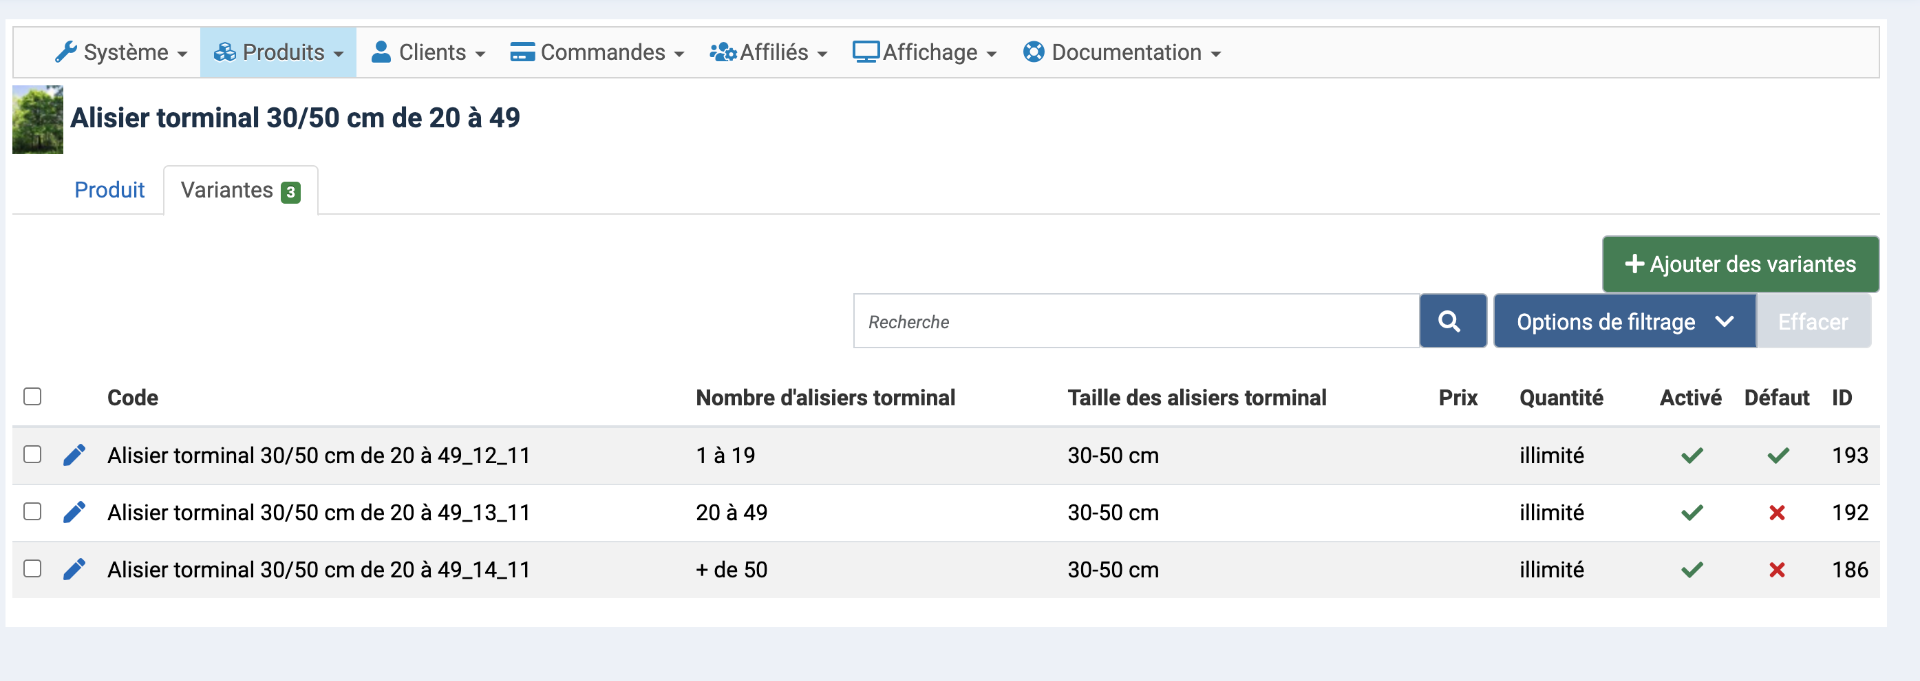Click the pencil edit icon for variant 193

pos(74,455)
